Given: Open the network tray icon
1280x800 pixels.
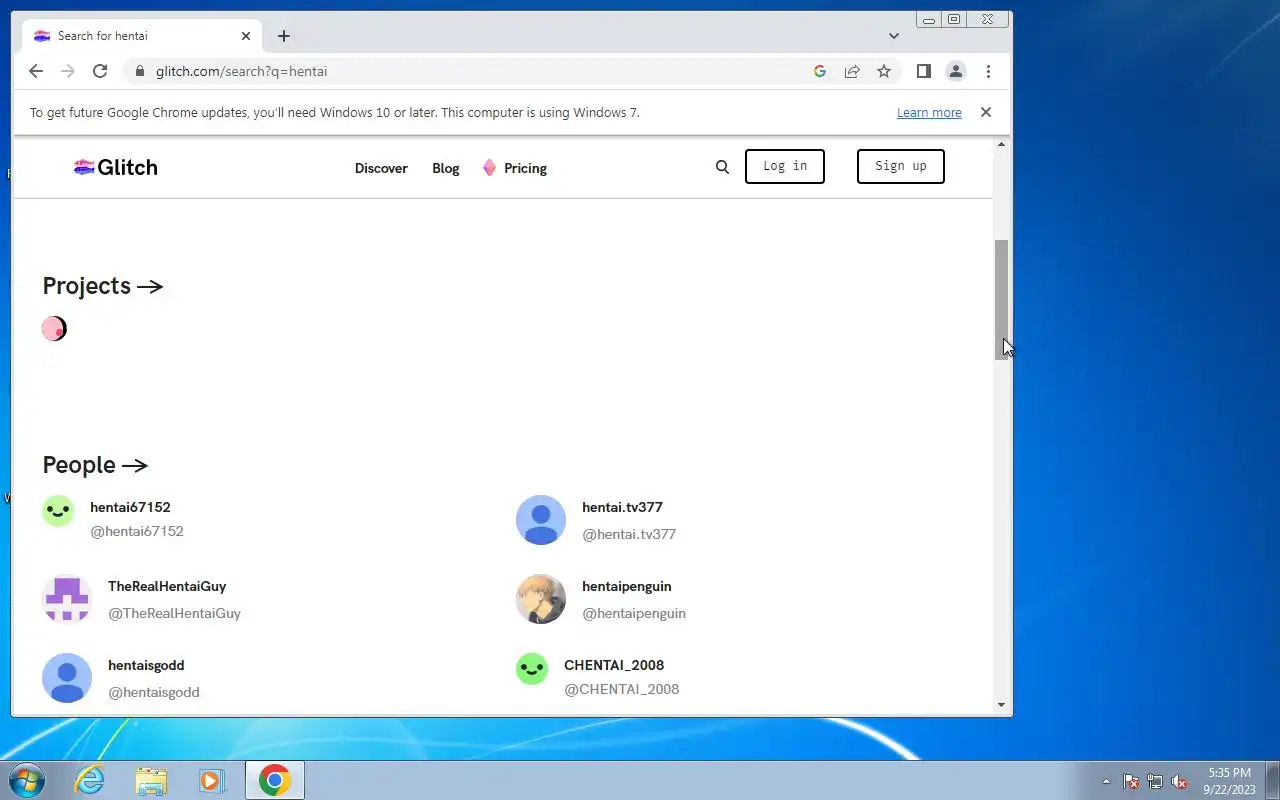Looking at the screenshot, I should click(x=1155, y=781).
